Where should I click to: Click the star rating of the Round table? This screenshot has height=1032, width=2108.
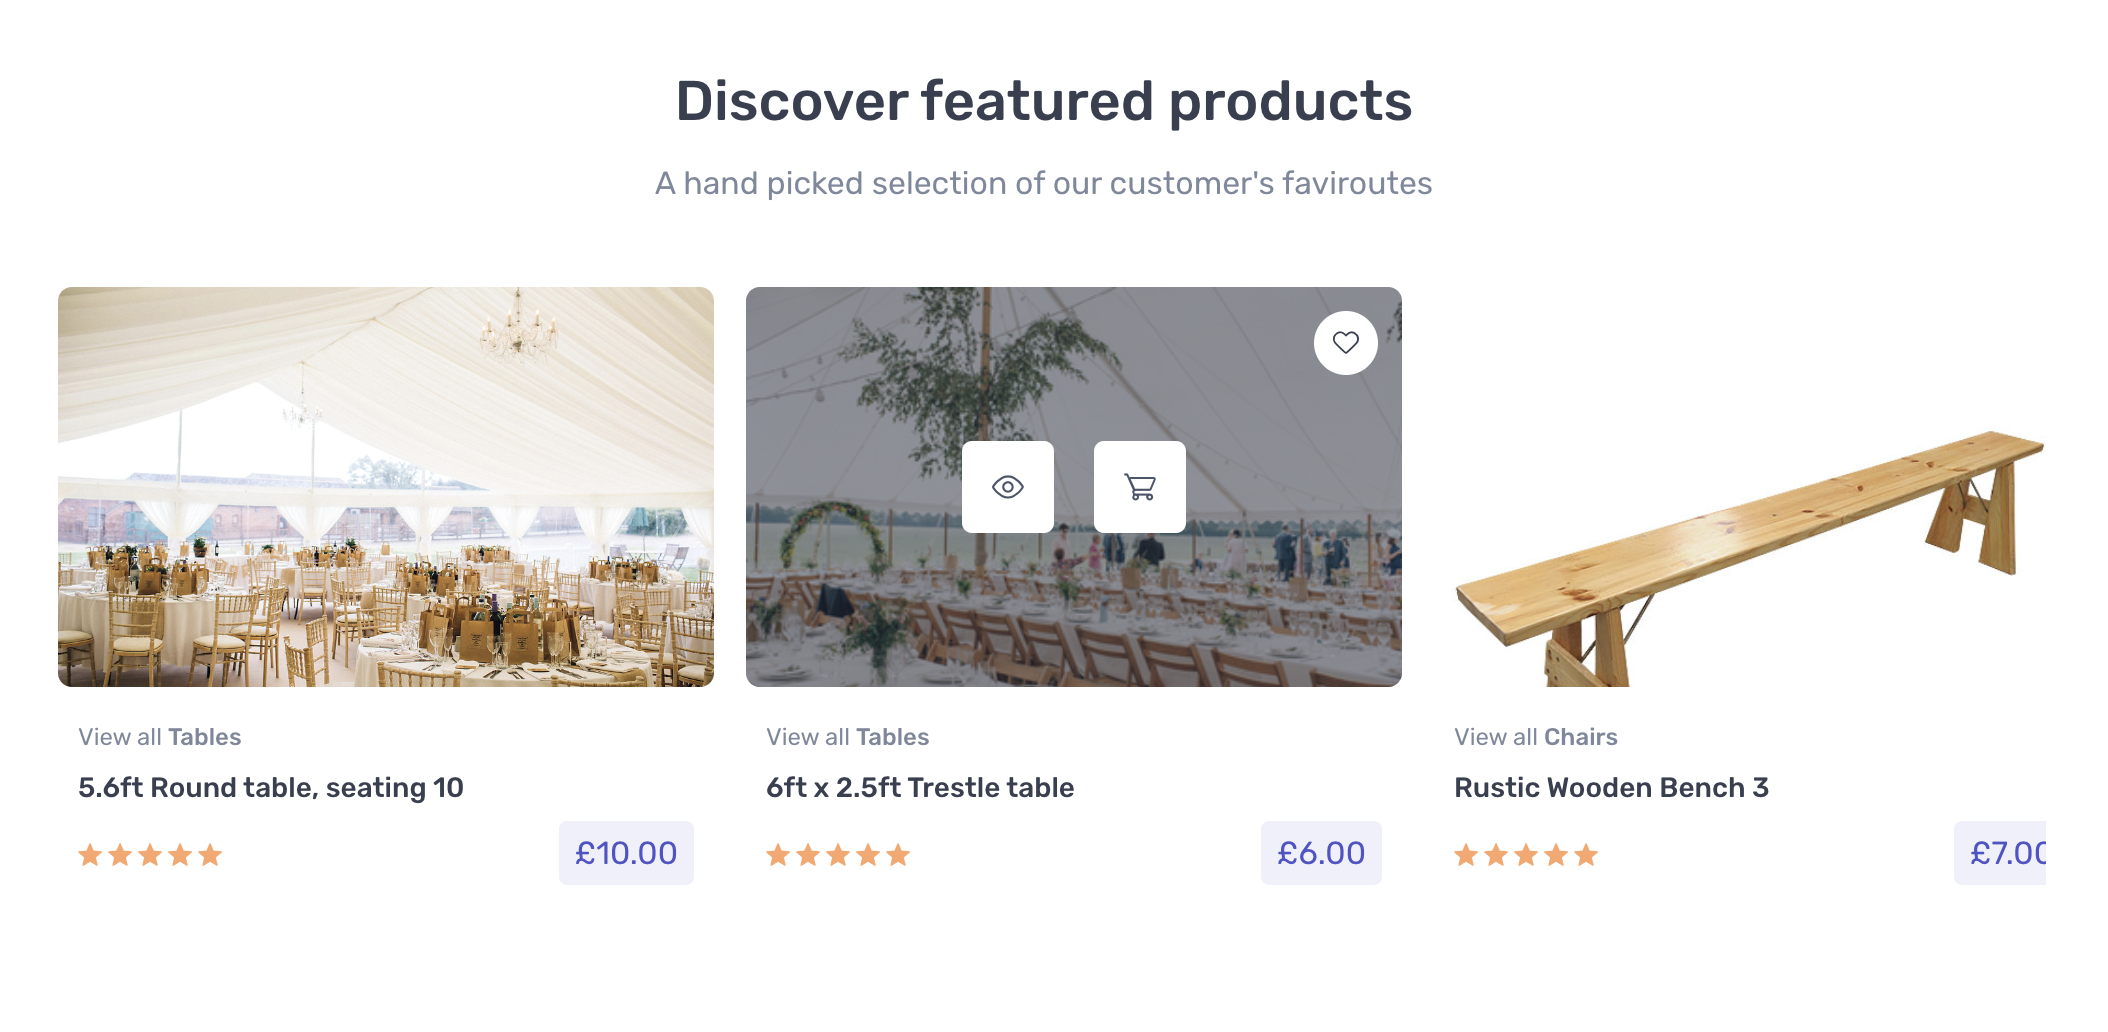150,855
